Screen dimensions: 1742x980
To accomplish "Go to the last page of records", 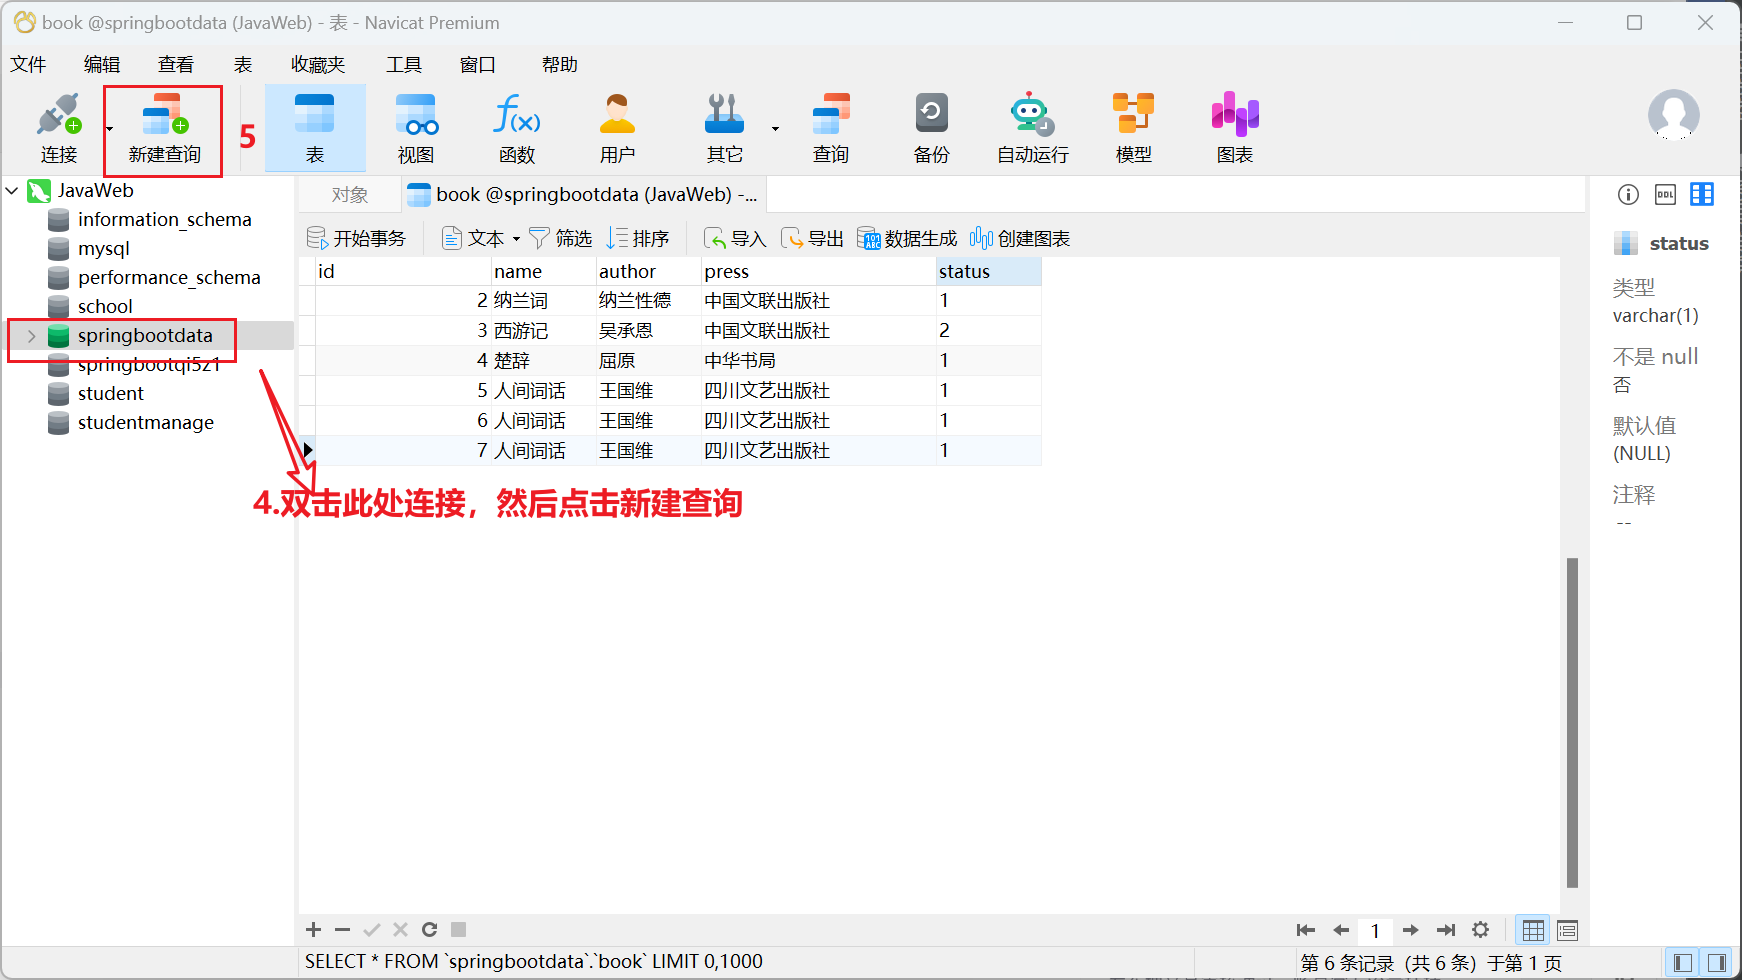I will click(1446, 930).
